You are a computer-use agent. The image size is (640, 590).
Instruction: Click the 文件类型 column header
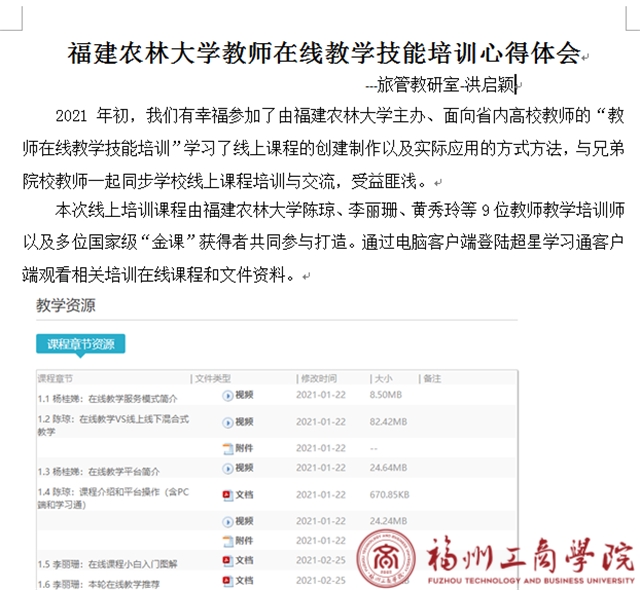(213, 379)
